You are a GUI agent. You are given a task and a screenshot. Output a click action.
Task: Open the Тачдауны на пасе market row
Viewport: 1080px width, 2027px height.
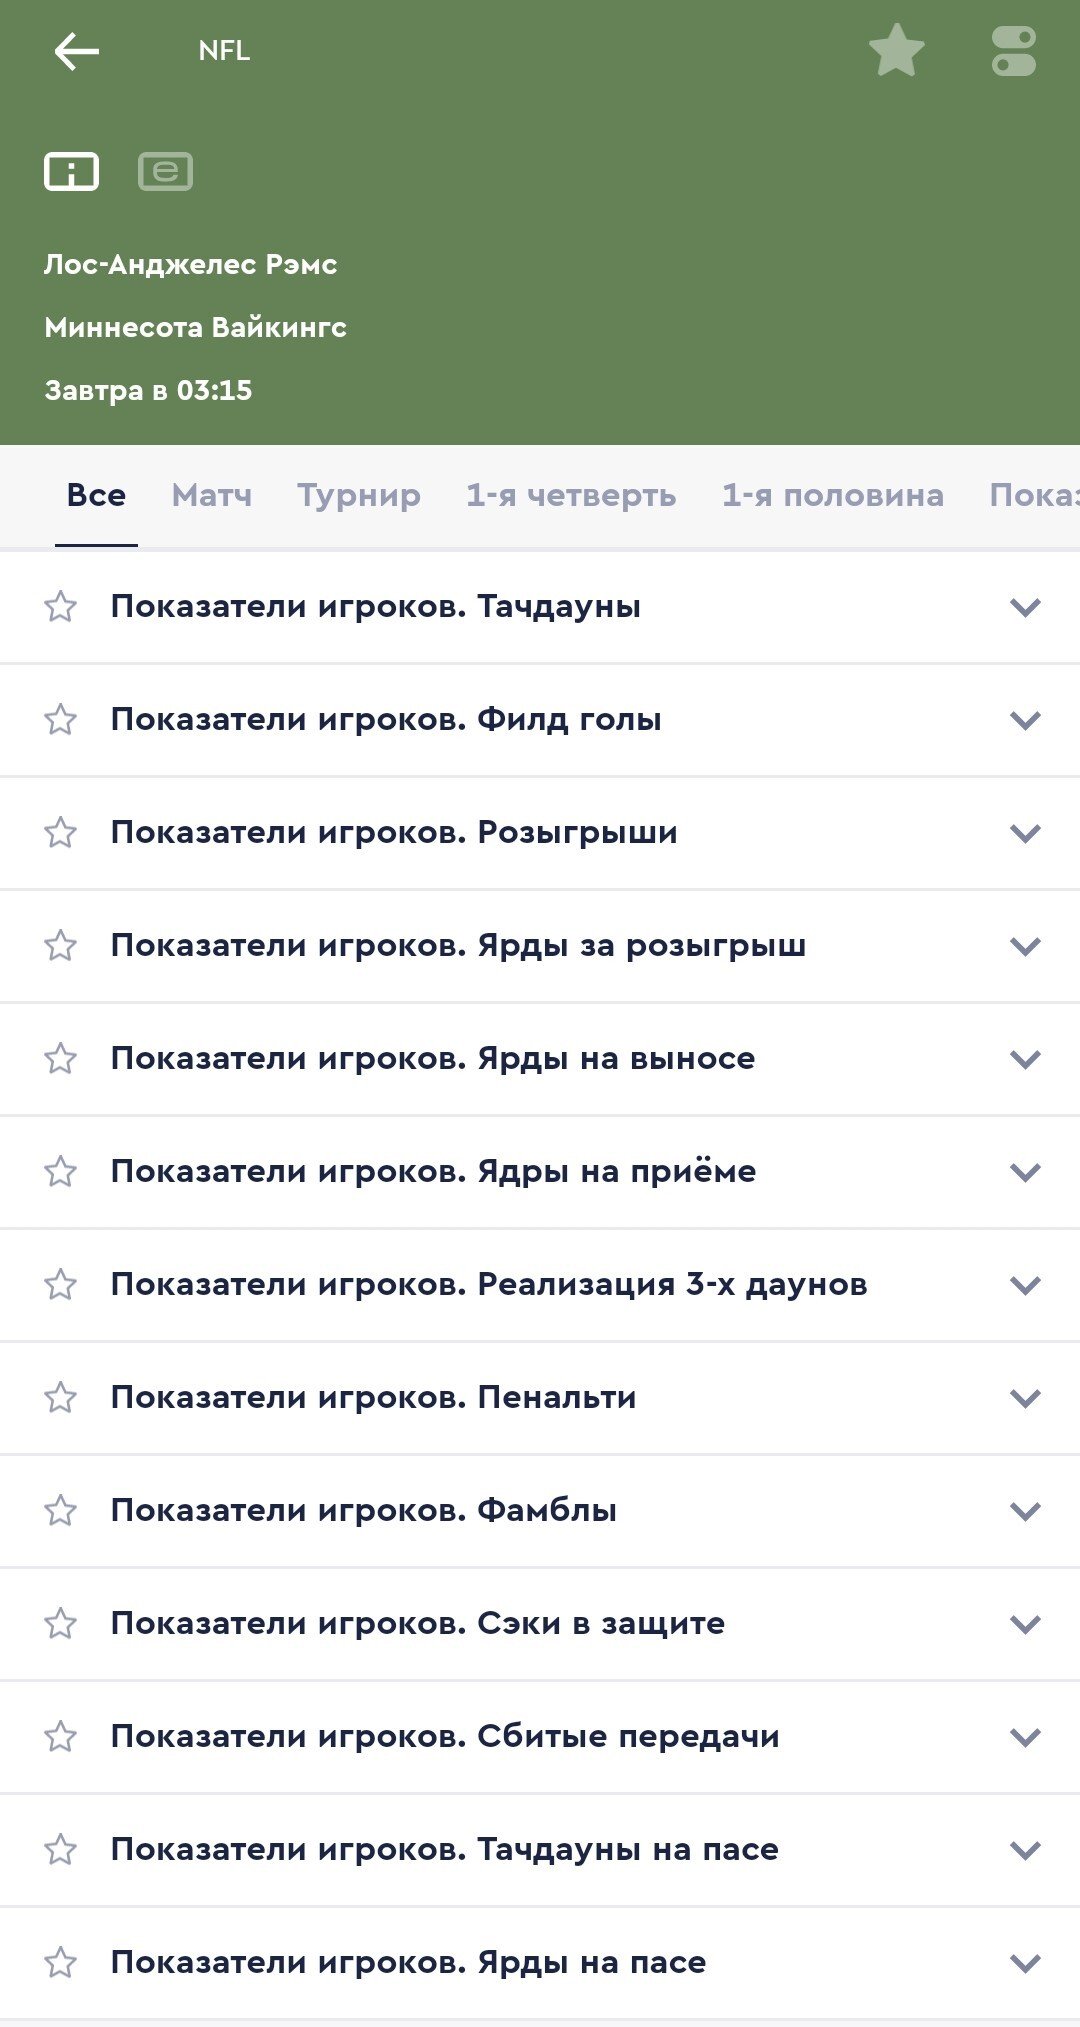click(x=445, y=1850)
